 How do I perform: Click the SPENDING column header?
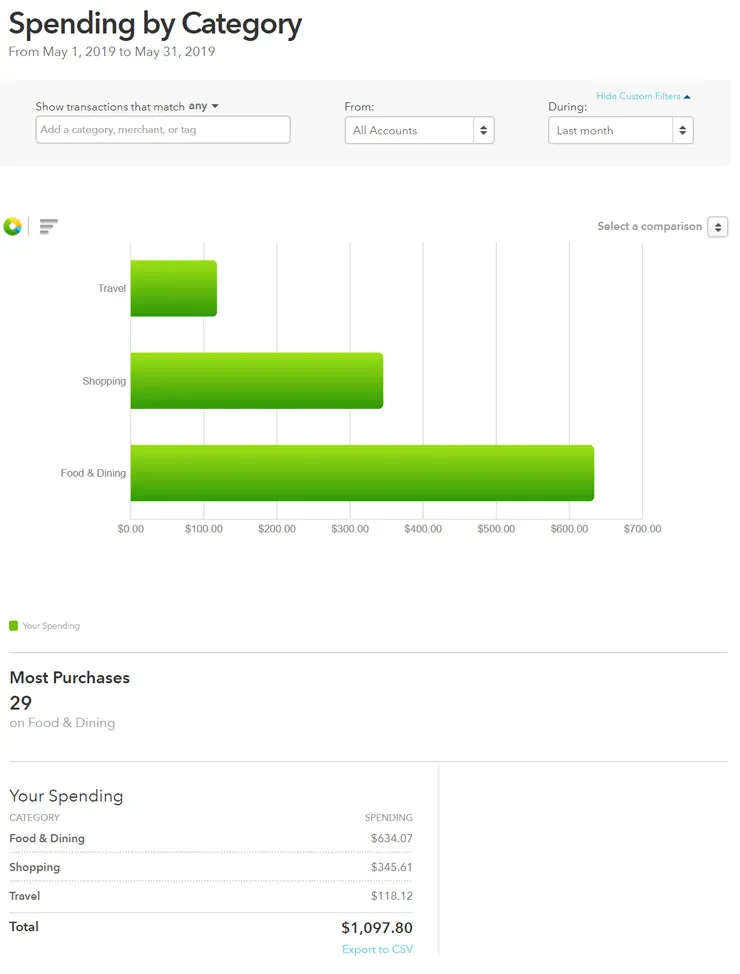coord(388,817)
